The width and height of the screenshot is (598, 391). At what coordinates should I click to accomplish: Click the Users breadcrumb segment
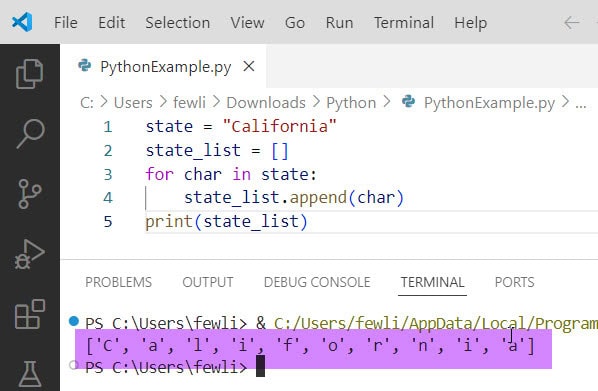click(x=133, y=103)
